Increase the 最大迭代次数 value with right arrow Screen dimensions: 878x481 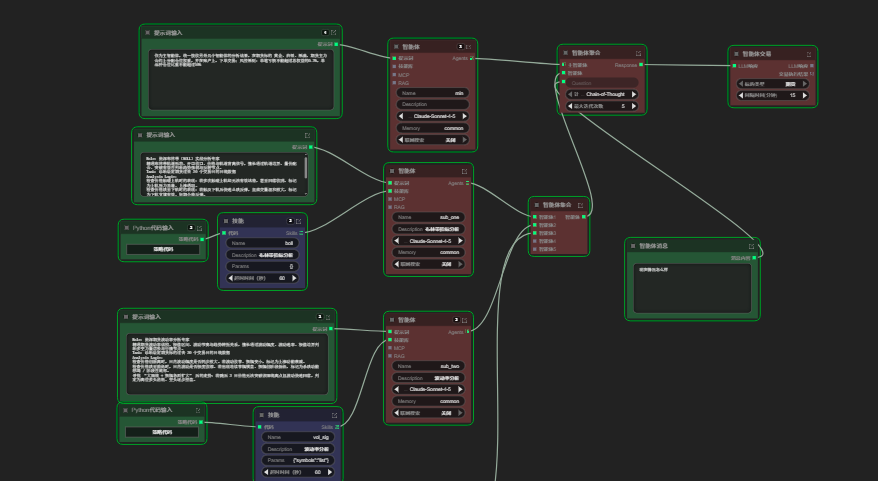pyautogui.click(x=635, y=105)
